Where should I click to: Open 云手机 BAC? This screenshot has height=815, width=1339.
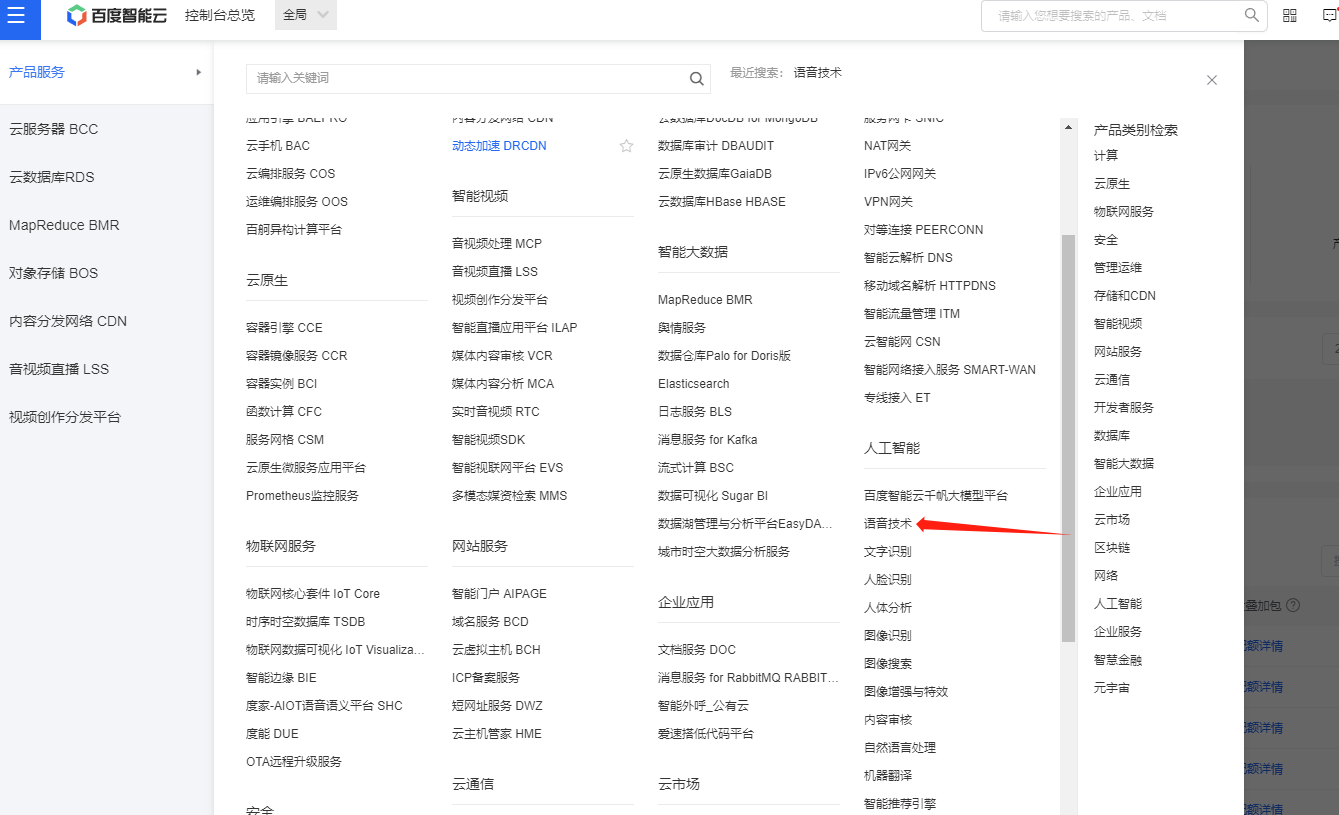point(278,146)
